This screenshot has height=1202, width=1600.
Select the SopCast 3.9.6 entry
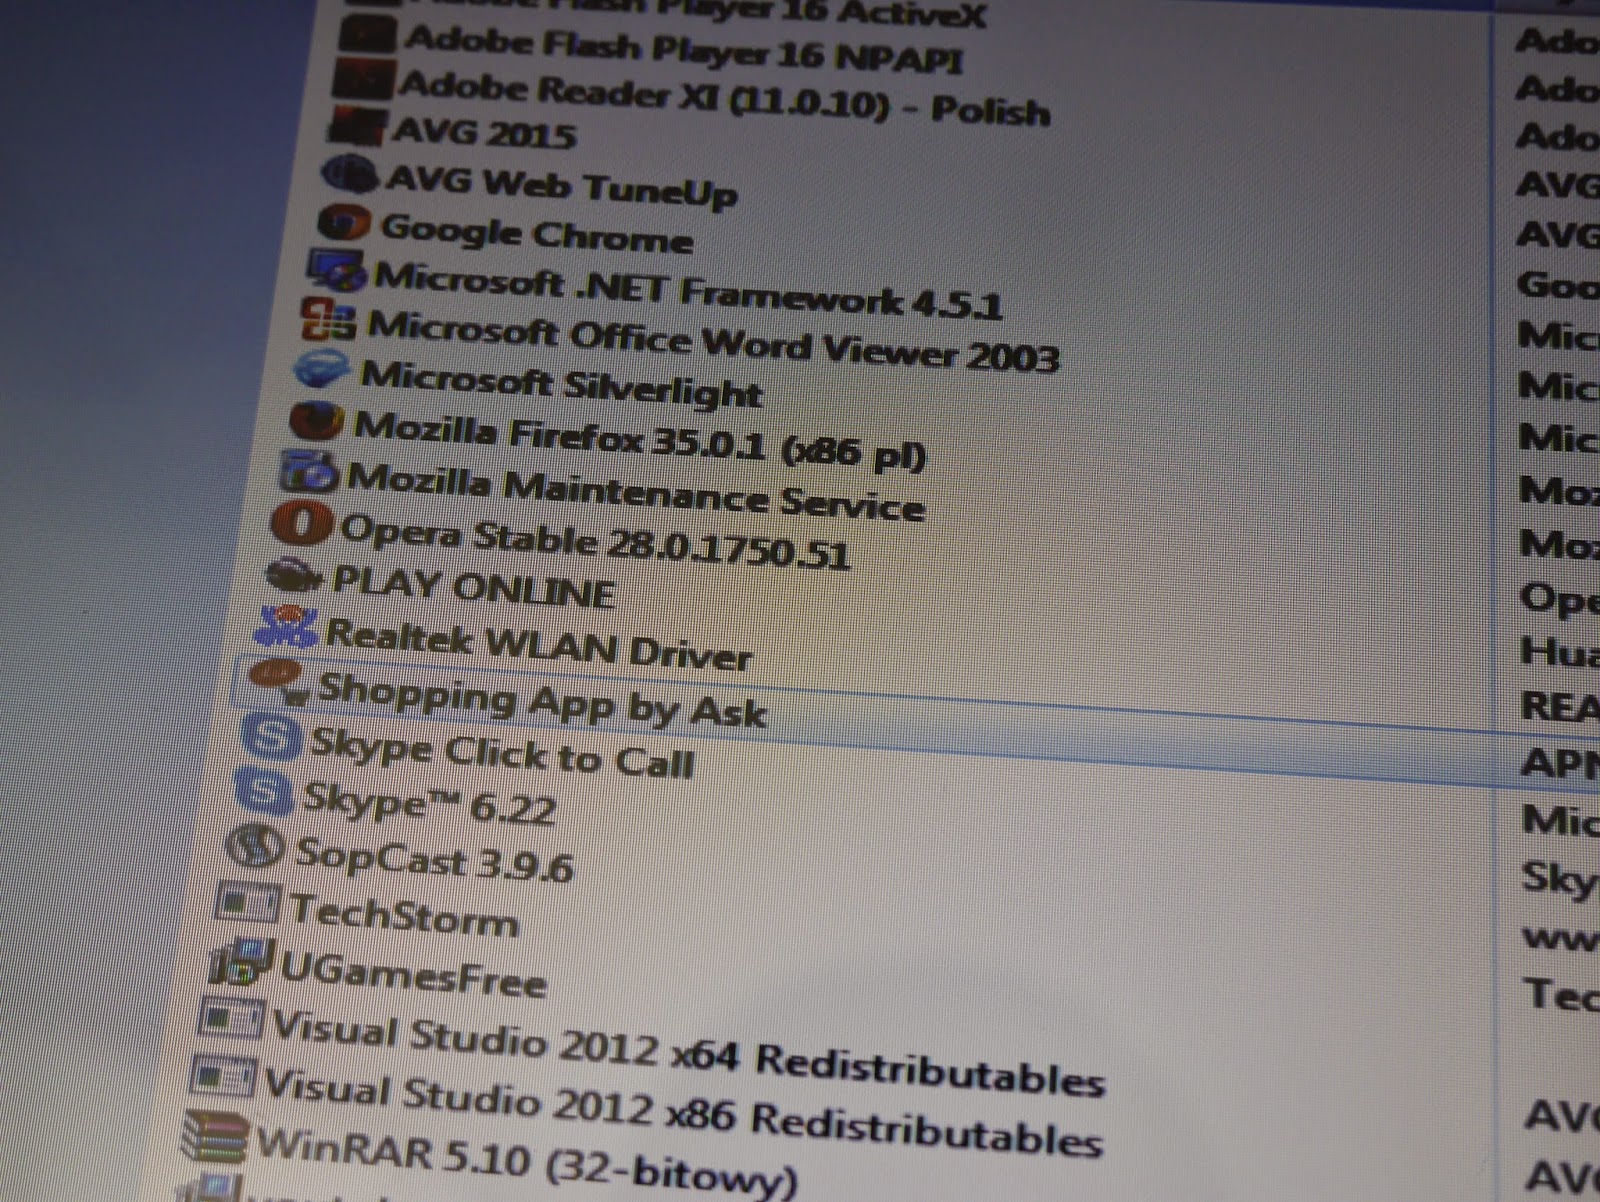click(433, 861)
